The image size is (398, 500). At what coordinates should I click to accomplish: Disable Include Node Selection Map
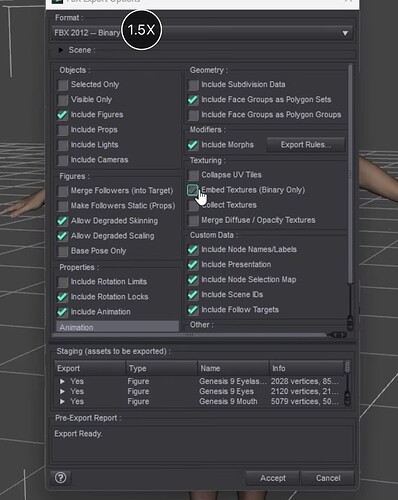tap(193, 280)
